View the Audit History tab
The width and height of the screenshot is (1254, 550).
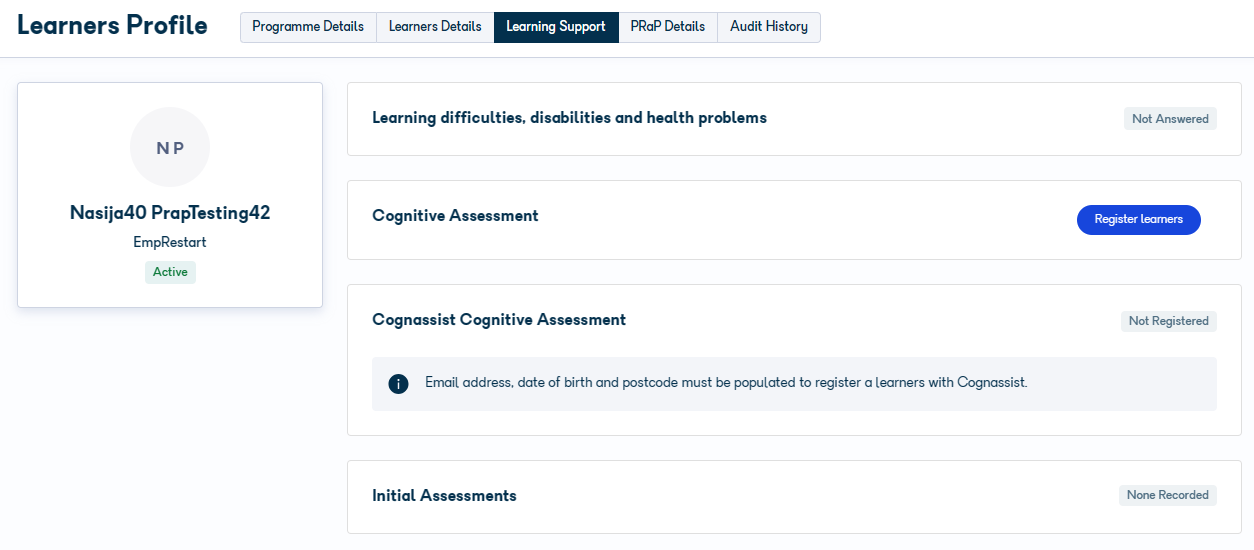(769, 27)
